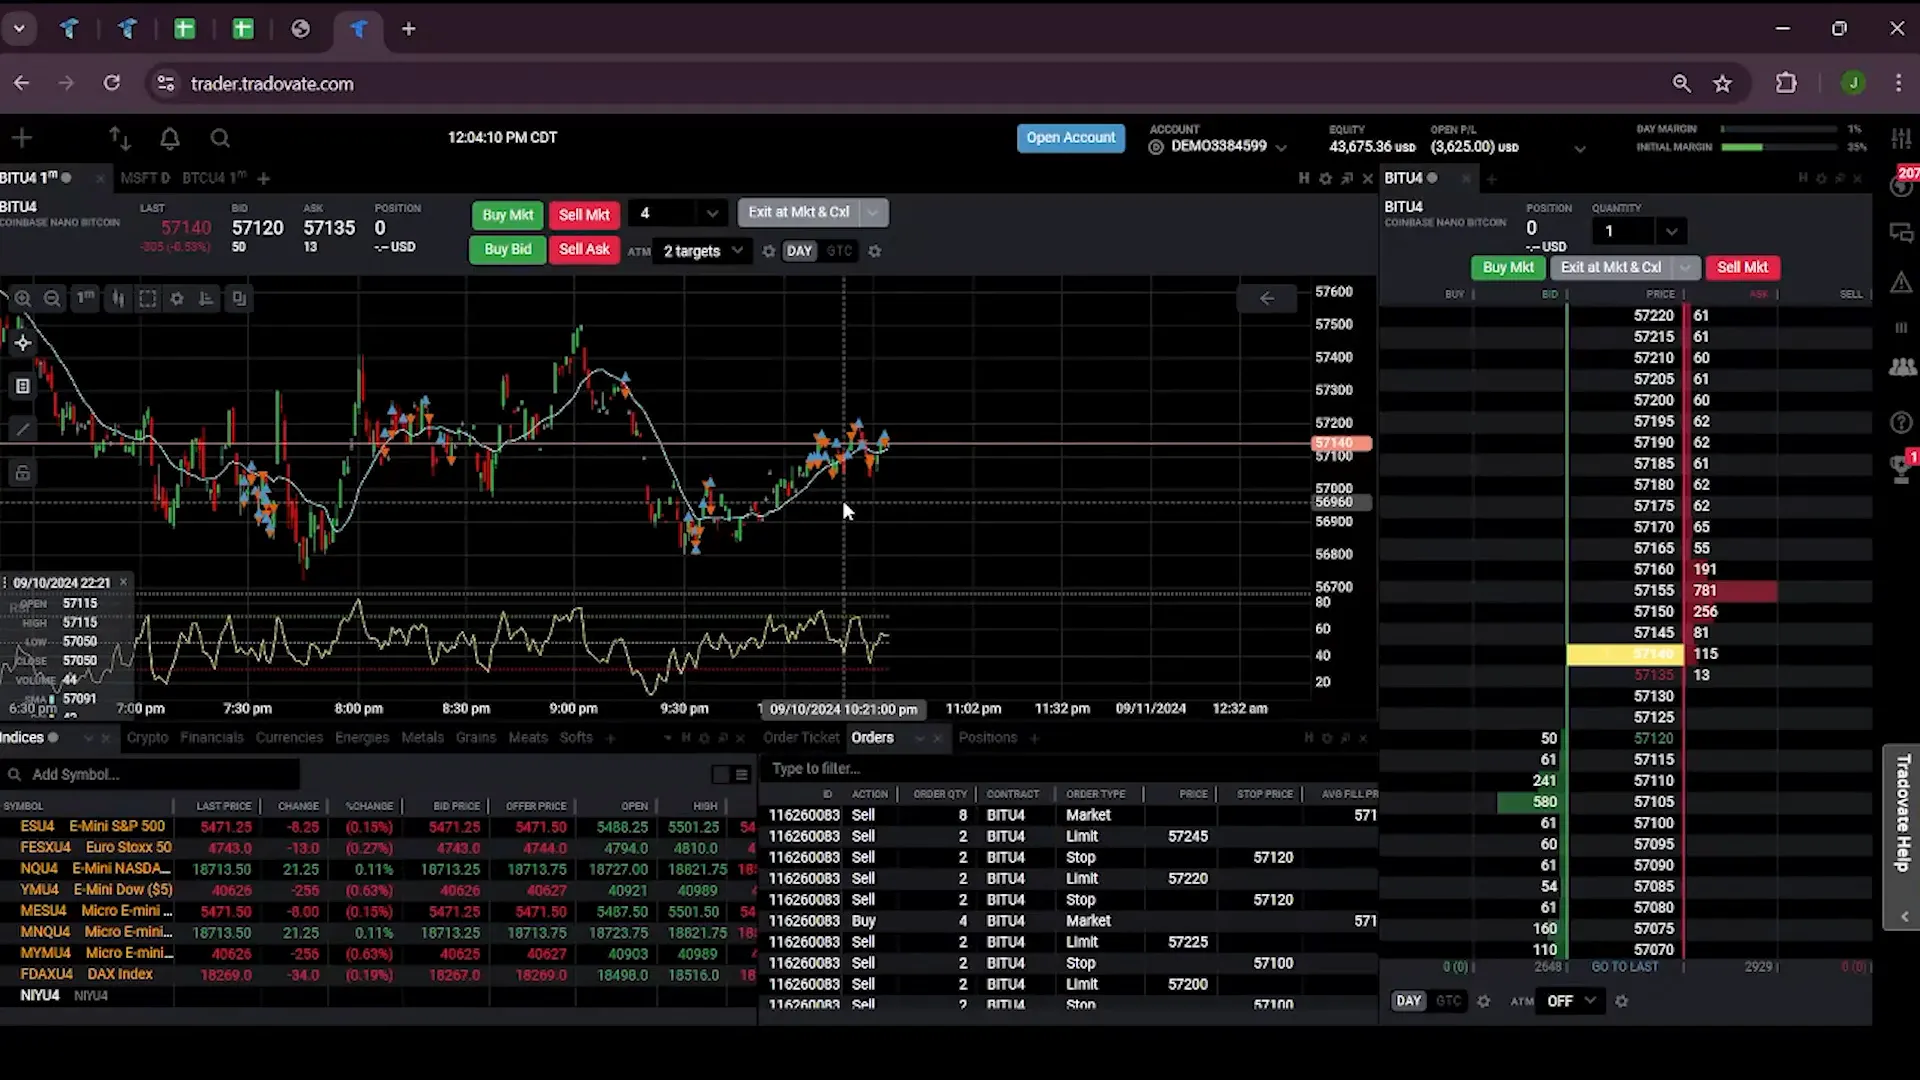Image resolution: width=1920 pixels, height=1080 pixels.
Task: Open the ATM OFF dropdown in DOM
Action: [x=1571, y=1001]
